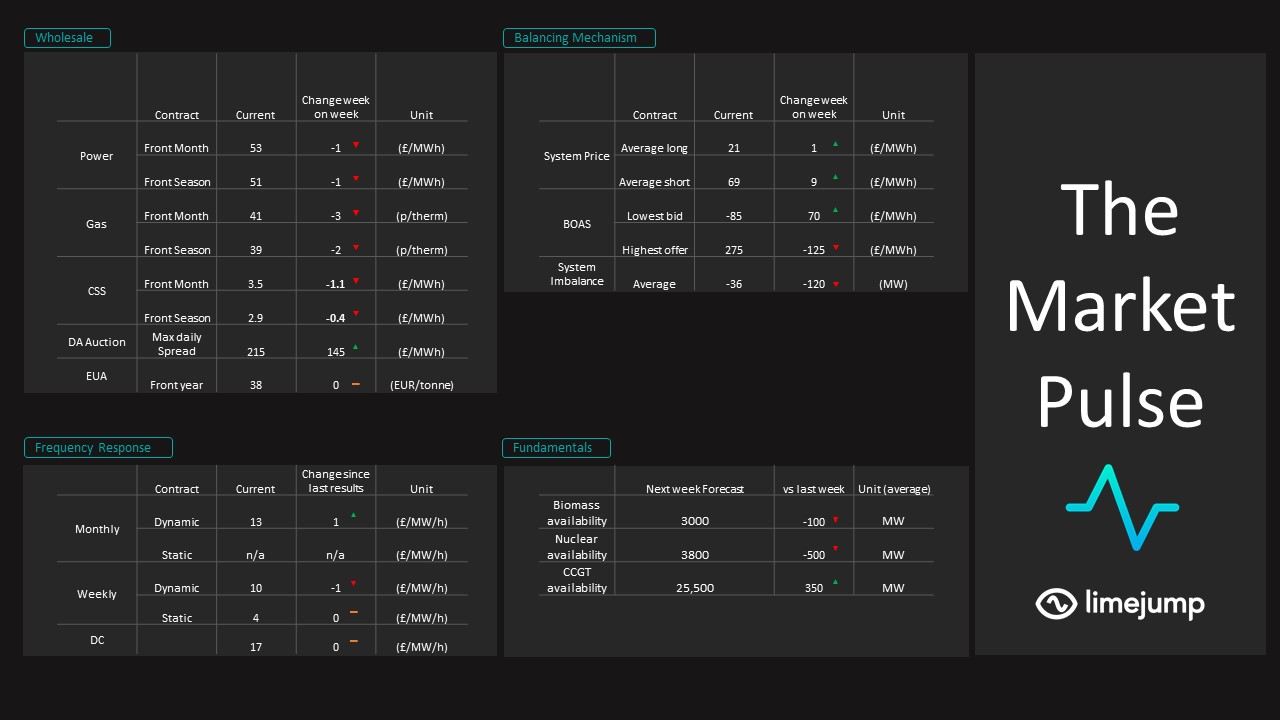The height and width of the screenshot is (720, 1280).
Task: Select the Monthly row label
Action: (x=97, y=529)
